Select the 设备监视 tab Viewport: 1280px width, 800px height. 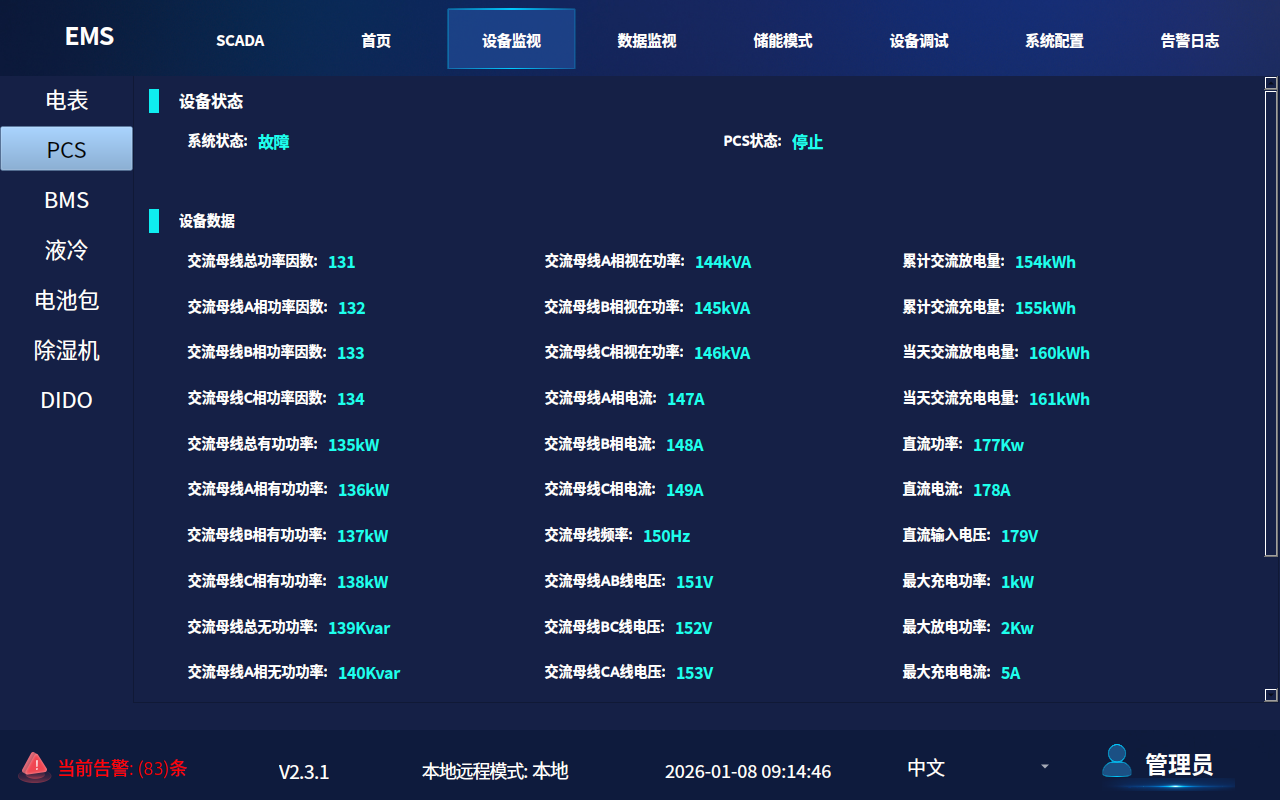(511, 39)
